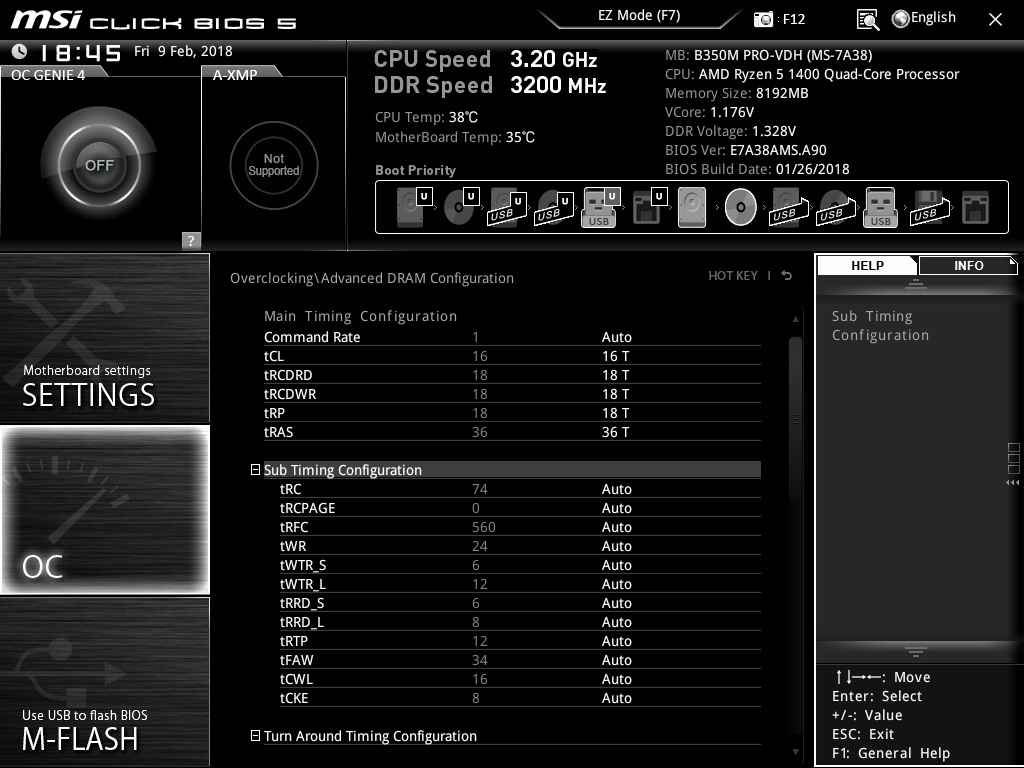Open the tRFC Auto value dropdown
This screenshot has width=1024, height=768.
coord(616,527)
